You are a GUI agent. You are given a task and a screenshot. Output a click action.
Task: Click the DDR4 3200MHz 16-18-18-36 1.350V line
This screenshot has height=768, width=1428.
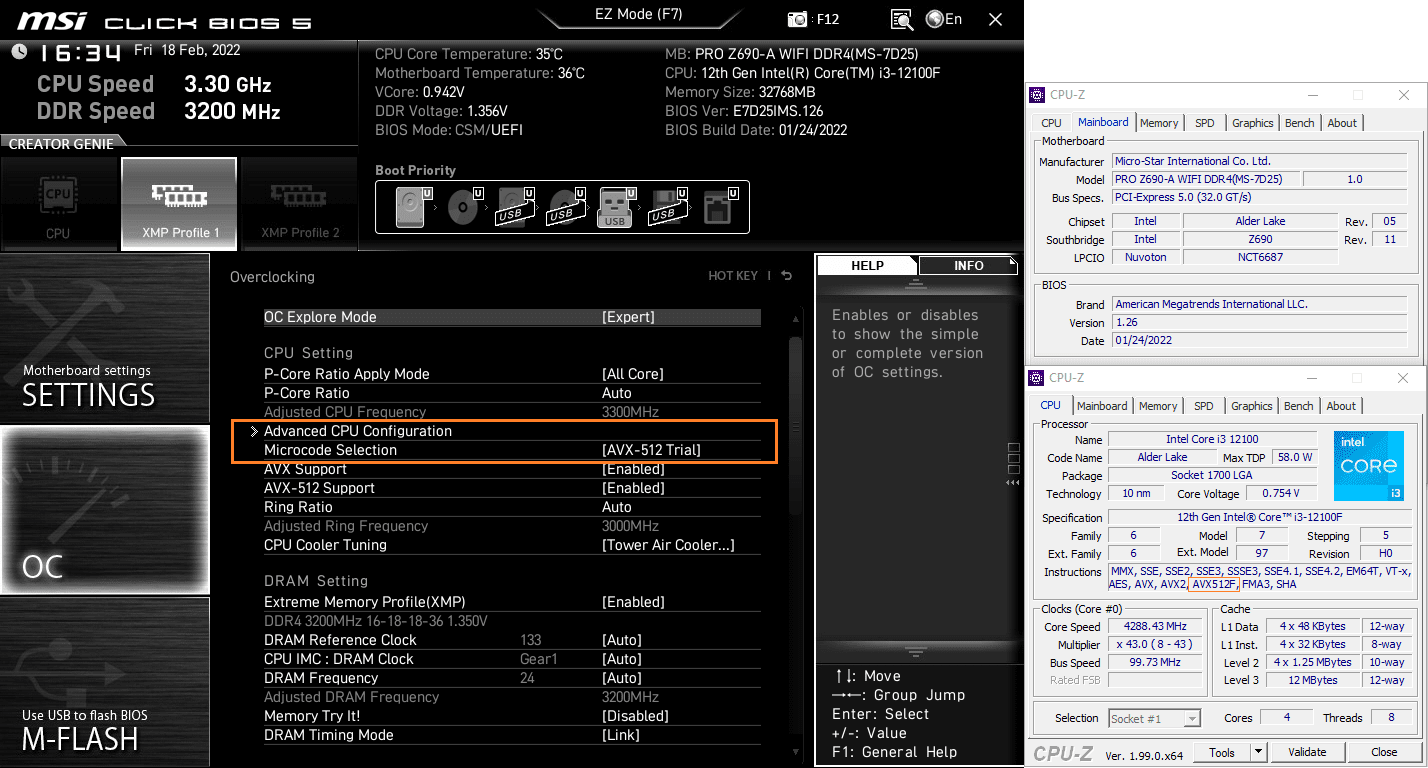pos(375,621)
